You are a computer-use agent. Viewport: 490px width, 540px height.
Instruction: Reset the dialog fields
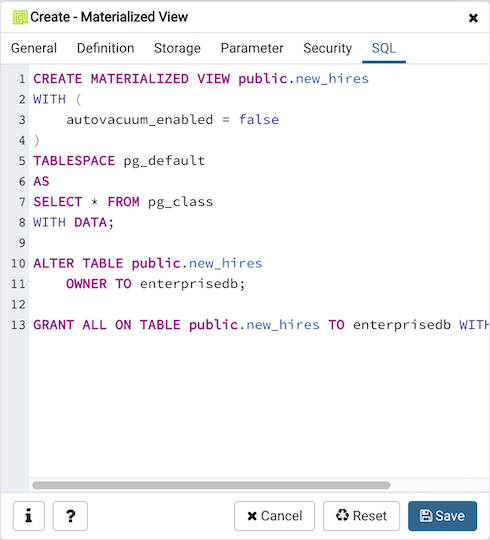click(361, 516)
